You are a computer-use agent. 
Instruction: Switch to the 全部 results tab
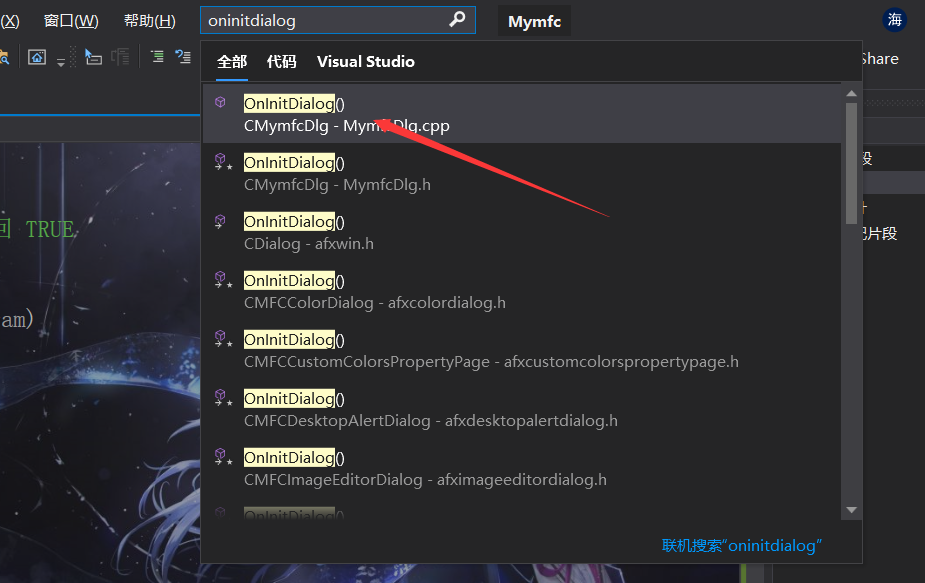click(232, 61)
